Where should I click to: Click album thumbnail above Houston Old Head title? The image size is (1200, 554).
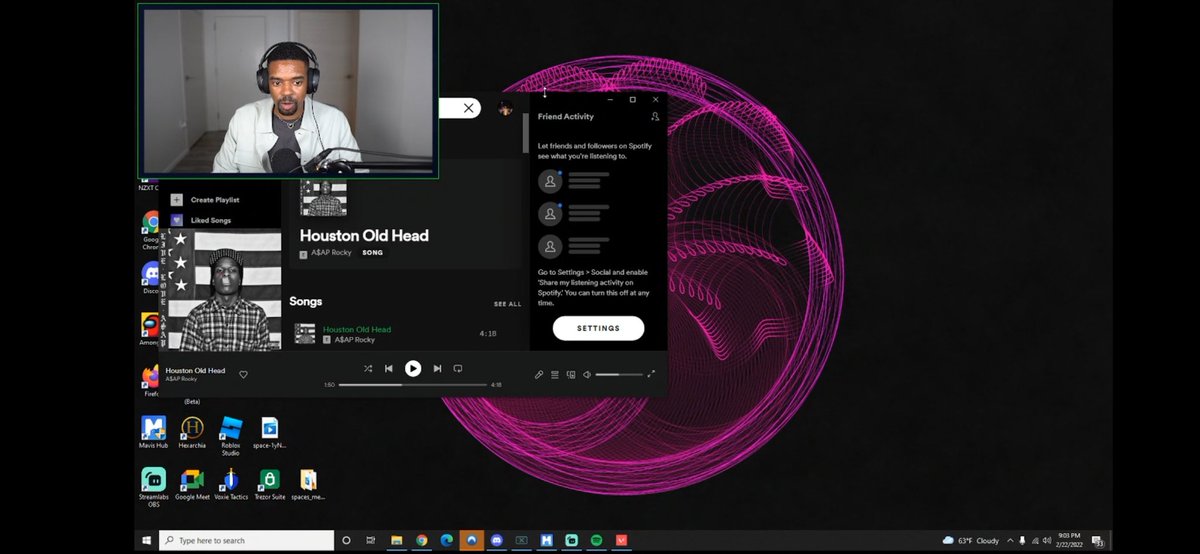[x=324, y=198]
